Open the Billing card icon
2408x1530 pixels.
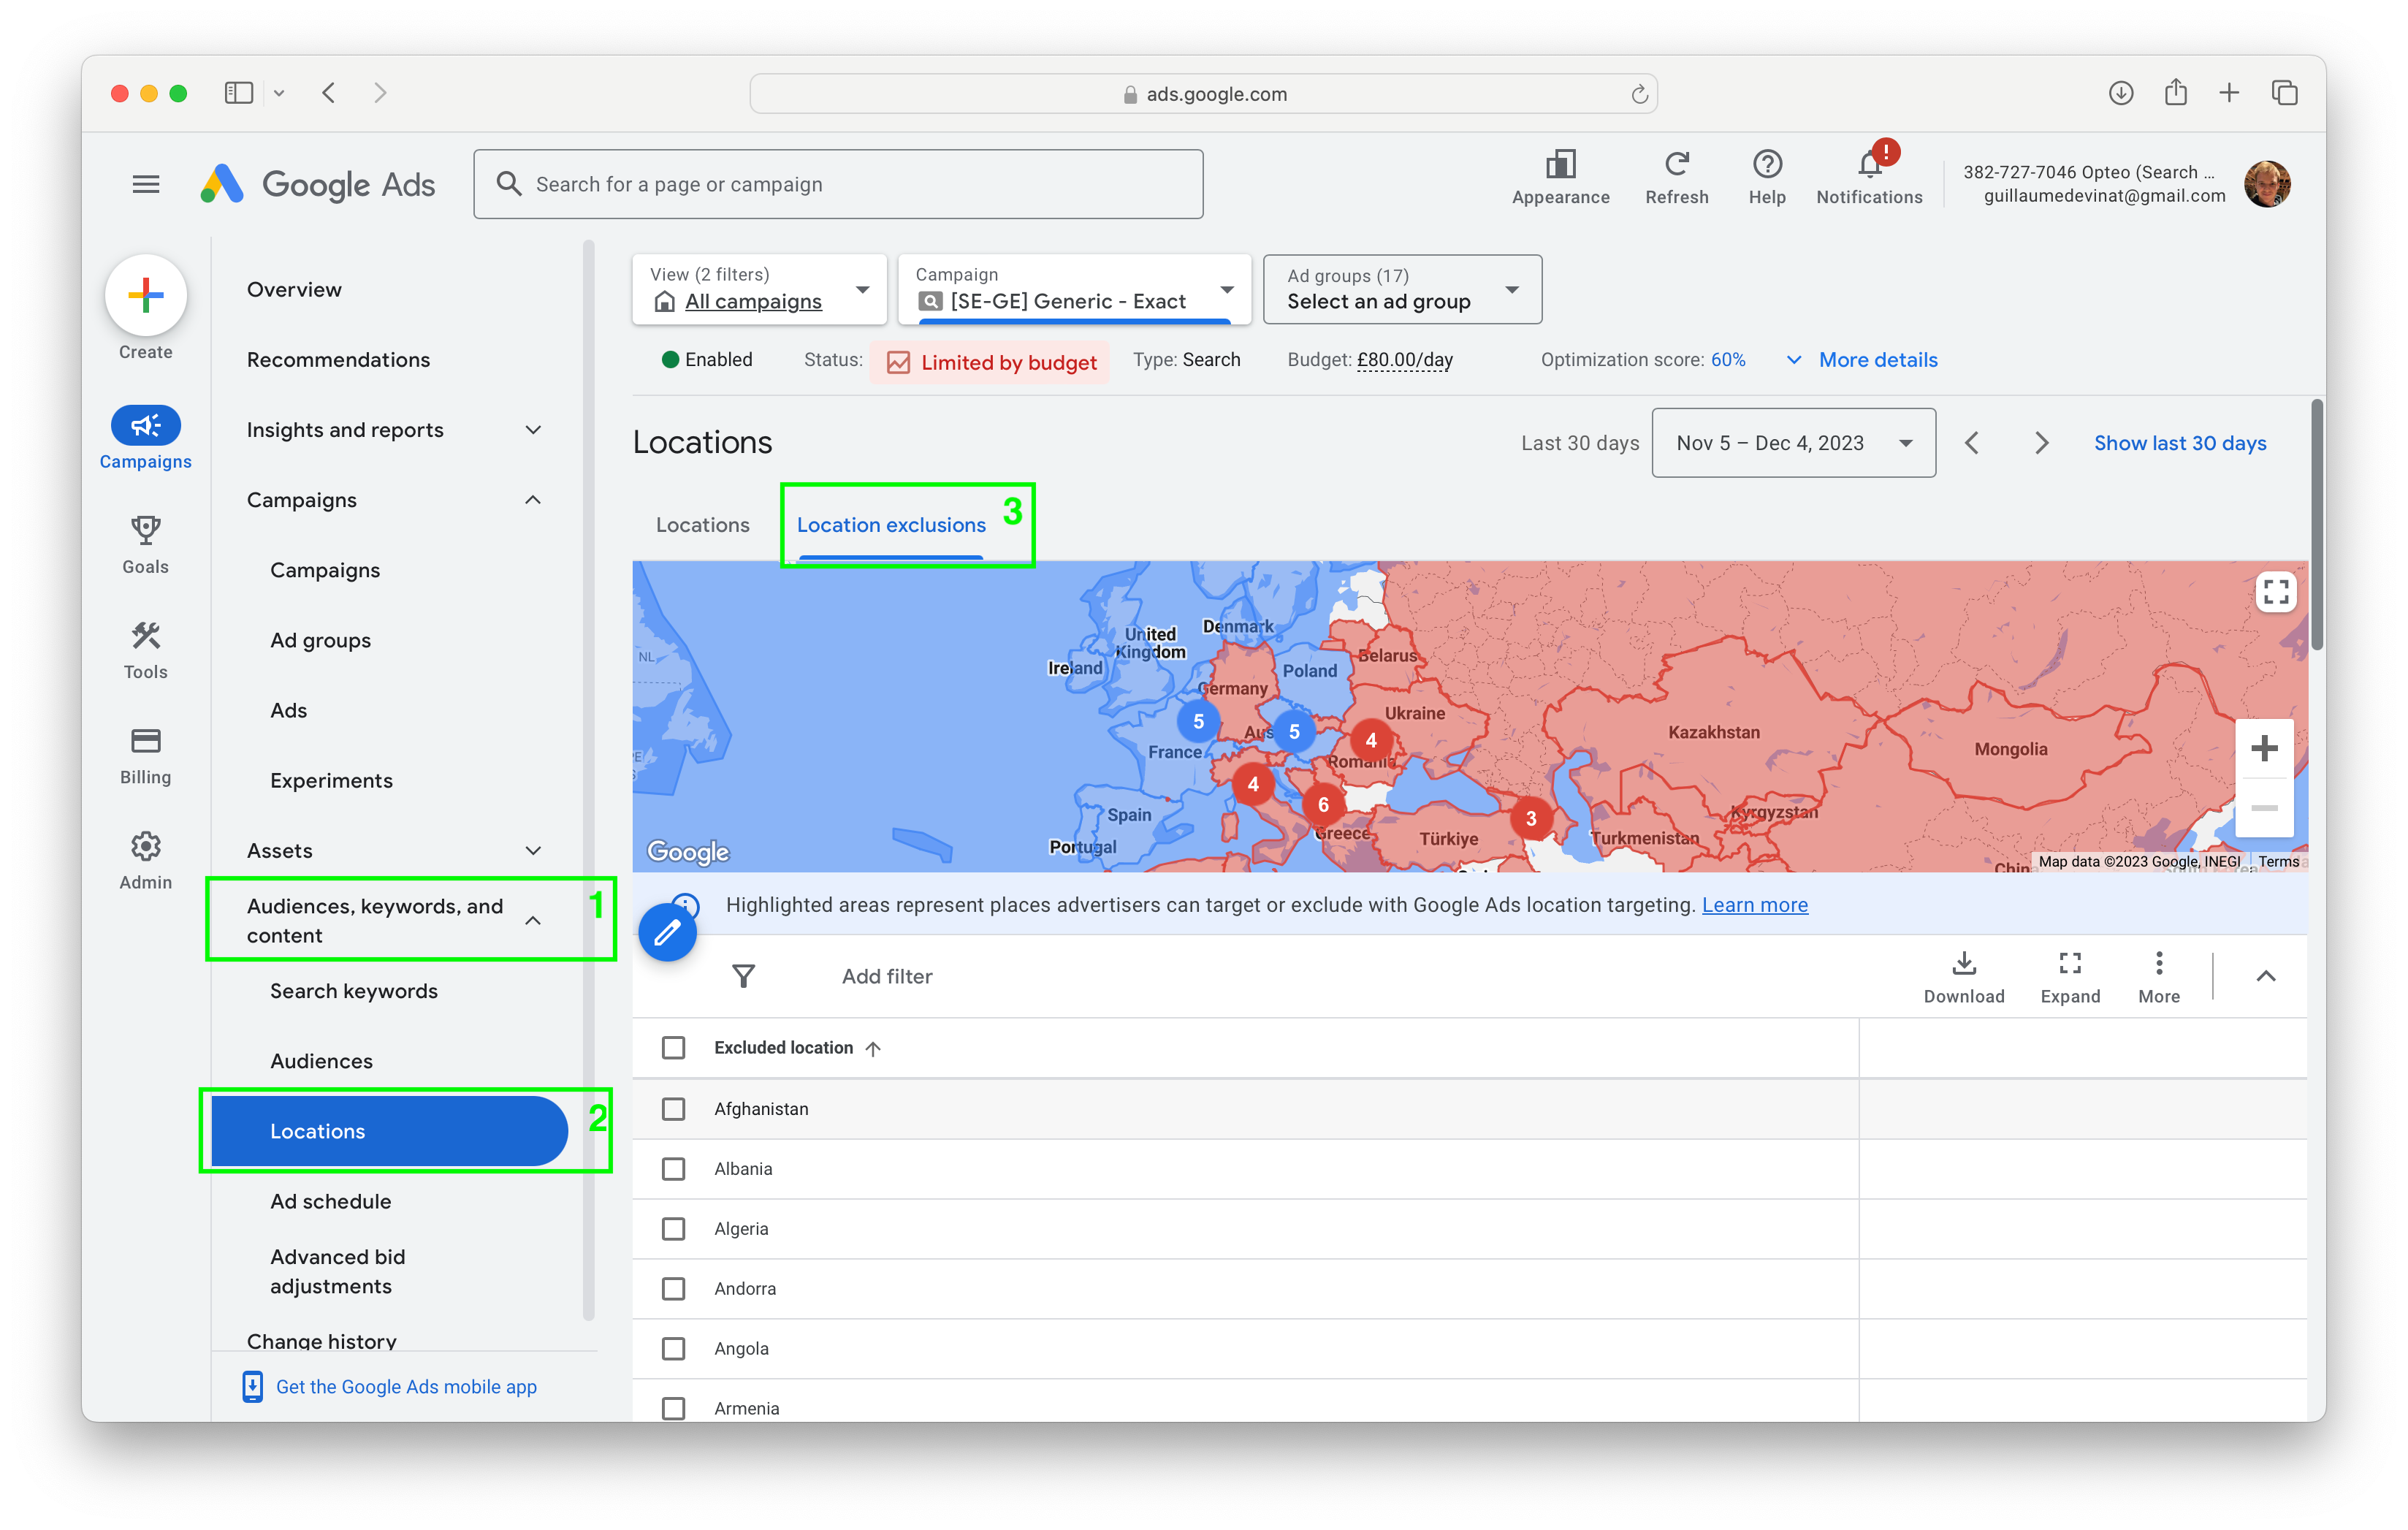(146, 741)
